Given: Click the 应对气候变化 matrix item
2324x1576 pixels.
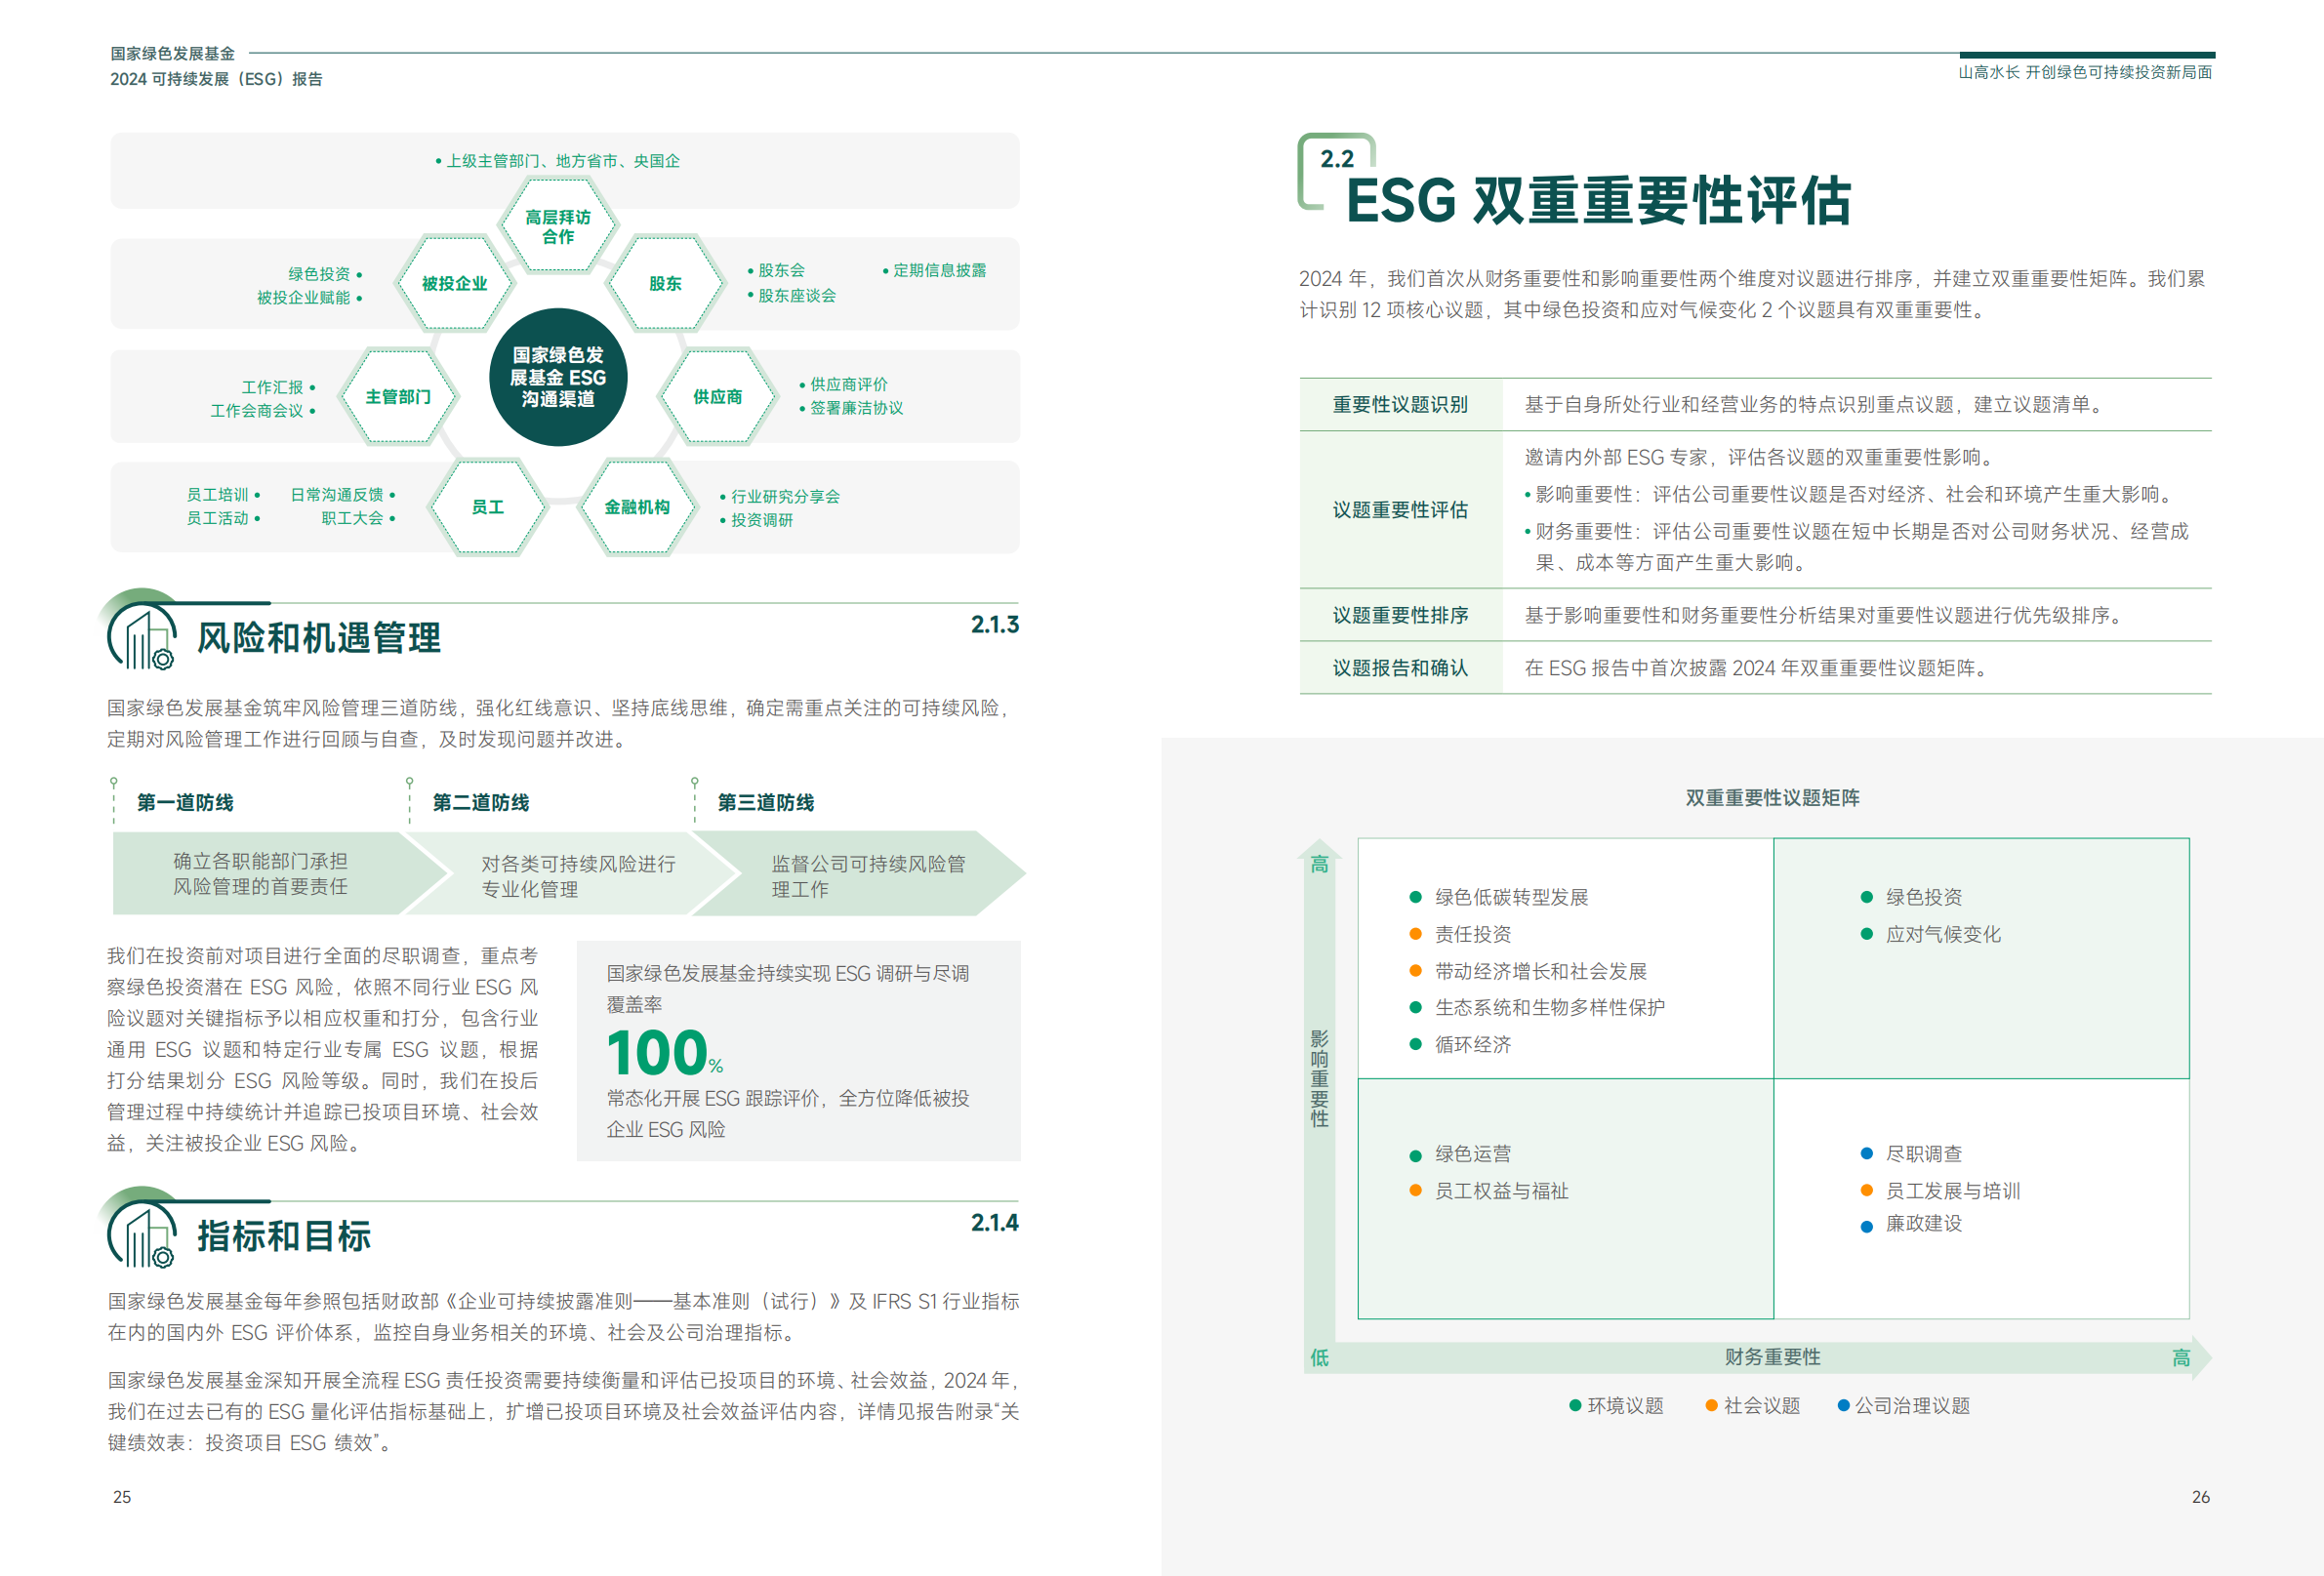Looking at the screenshot, I should (1942, 934).
